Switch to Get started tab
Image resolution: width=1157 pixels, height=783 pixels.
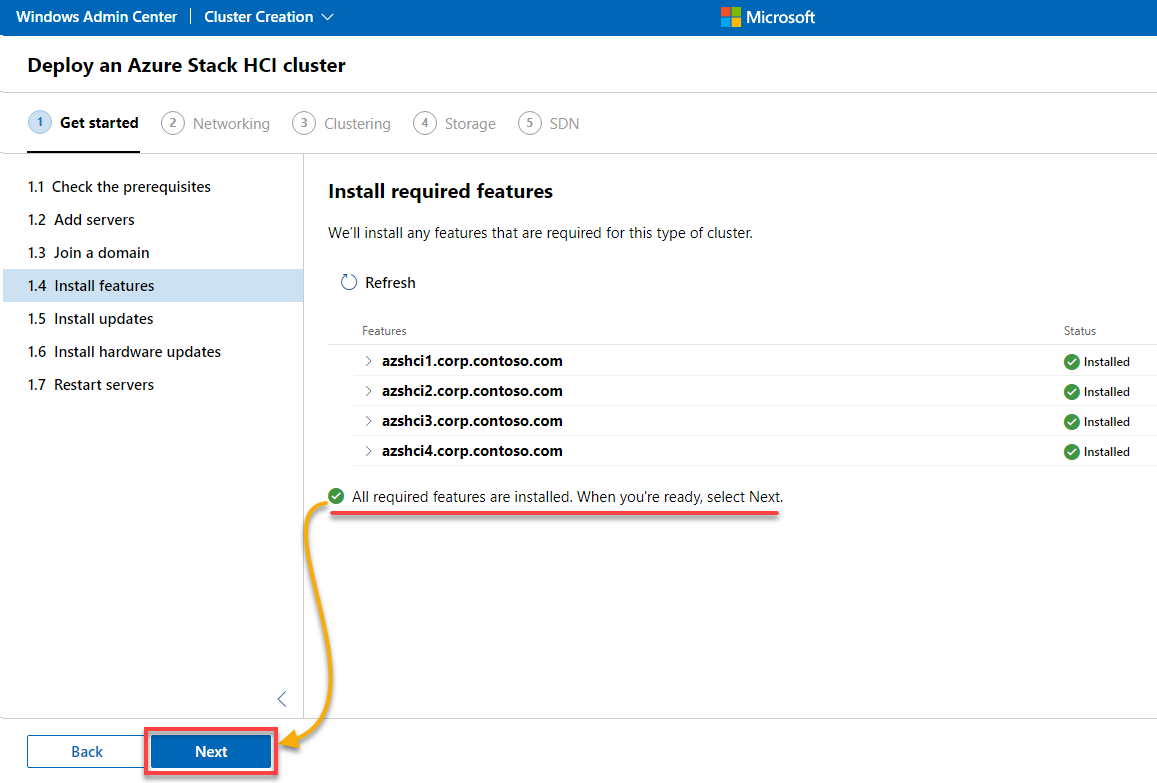[83, 123]
